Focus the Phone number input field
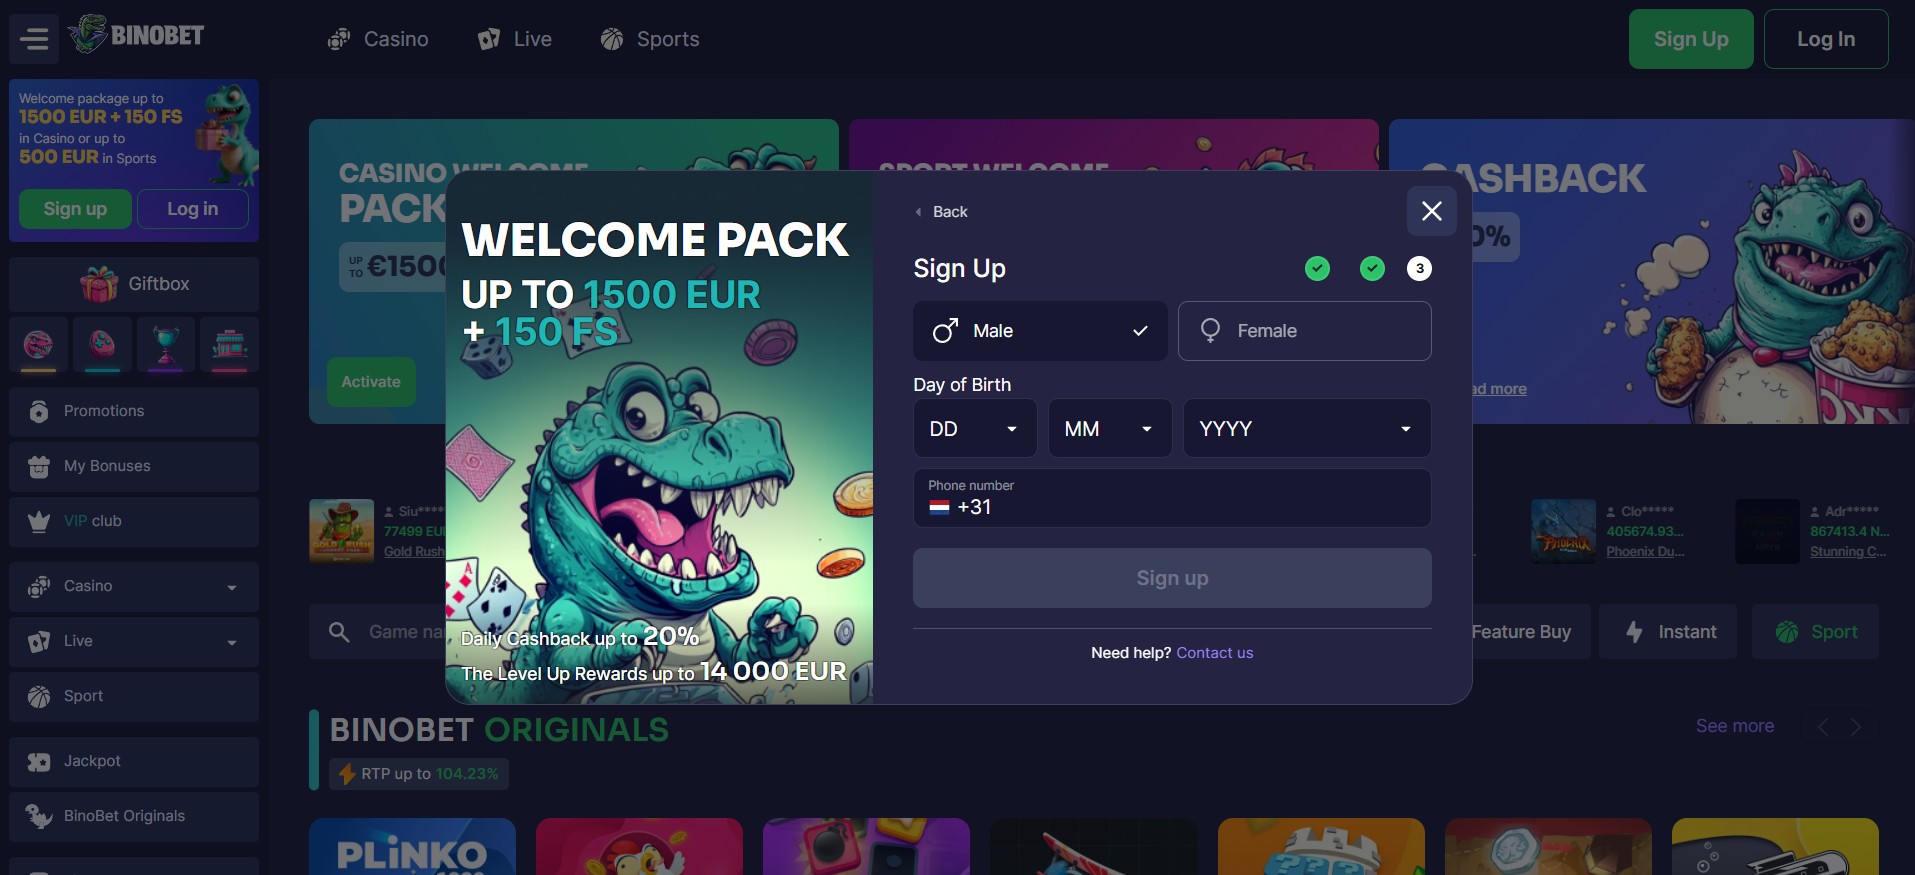The height and width of the screenshot is (875, 1915). click(1172, 498)
